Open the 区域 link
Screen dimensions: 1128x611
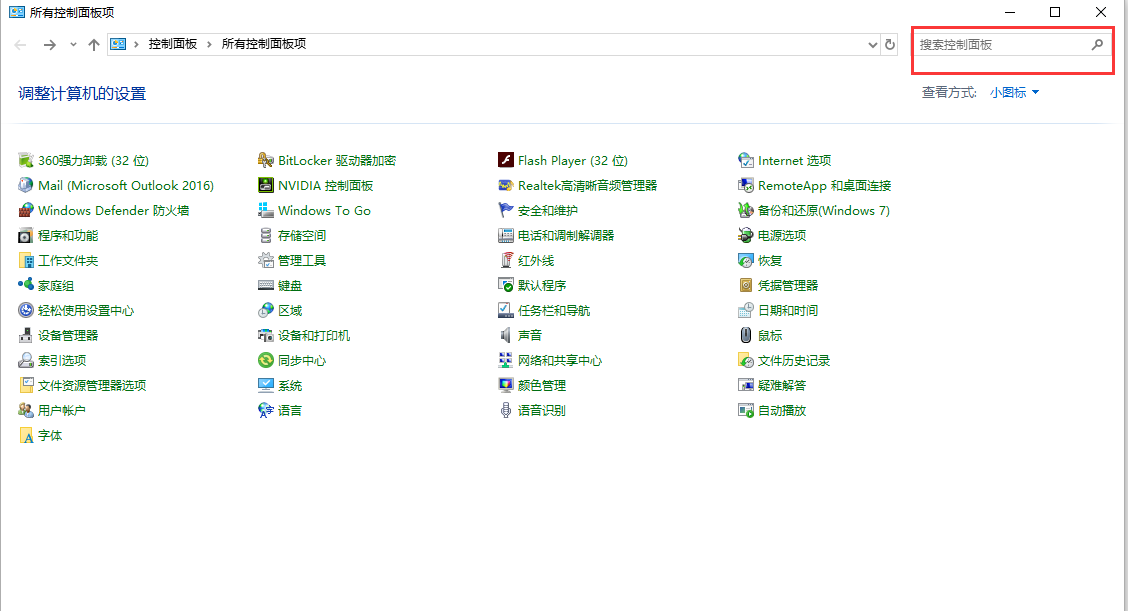290,310
